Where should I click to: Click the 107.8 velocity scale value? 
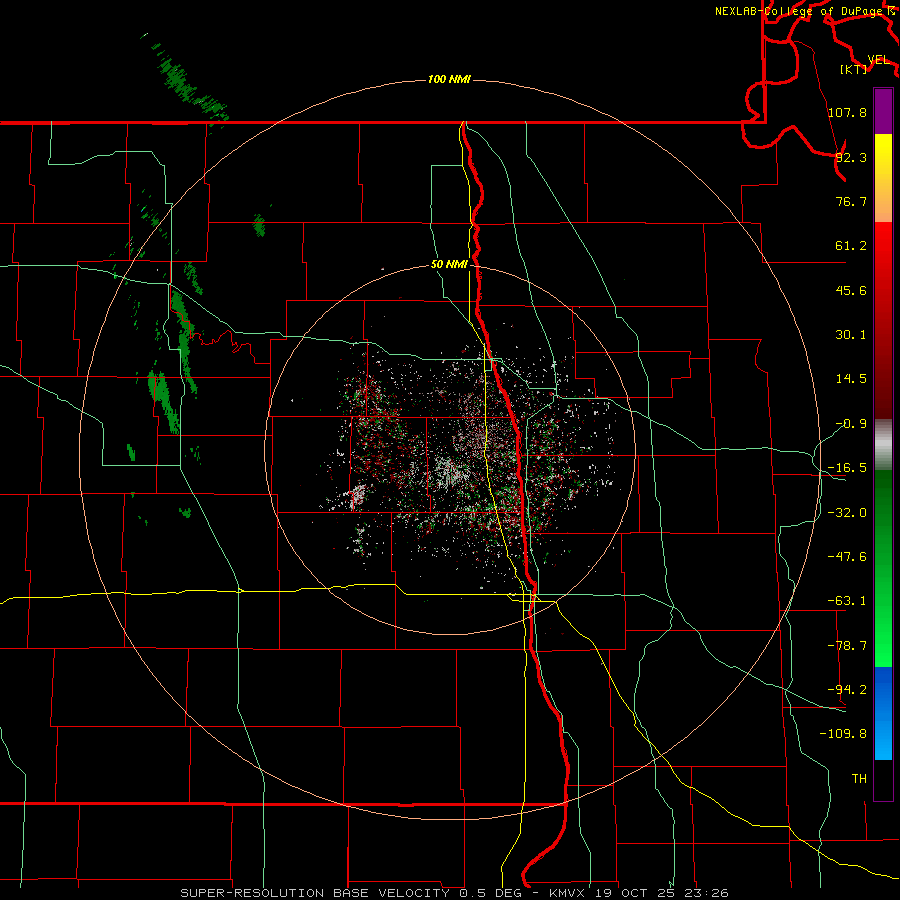pos(847,112)
